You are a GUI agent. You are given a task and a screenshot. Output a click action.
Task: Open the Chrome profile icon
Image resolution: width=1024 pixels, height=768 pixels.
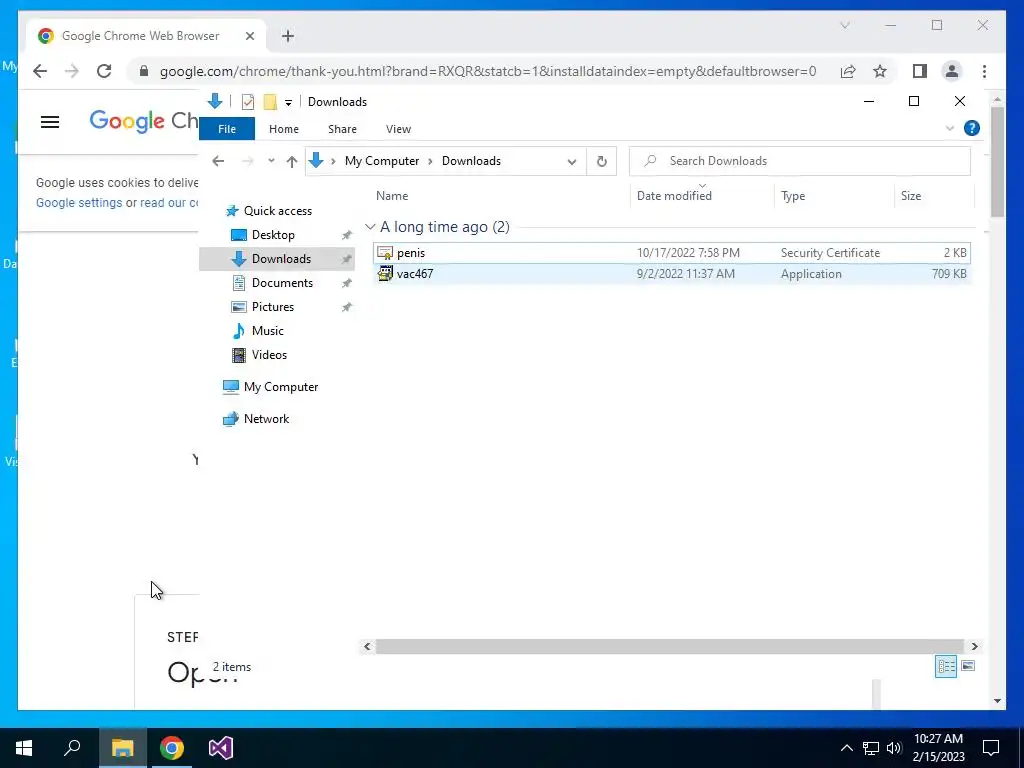click(x=952, y=71)
